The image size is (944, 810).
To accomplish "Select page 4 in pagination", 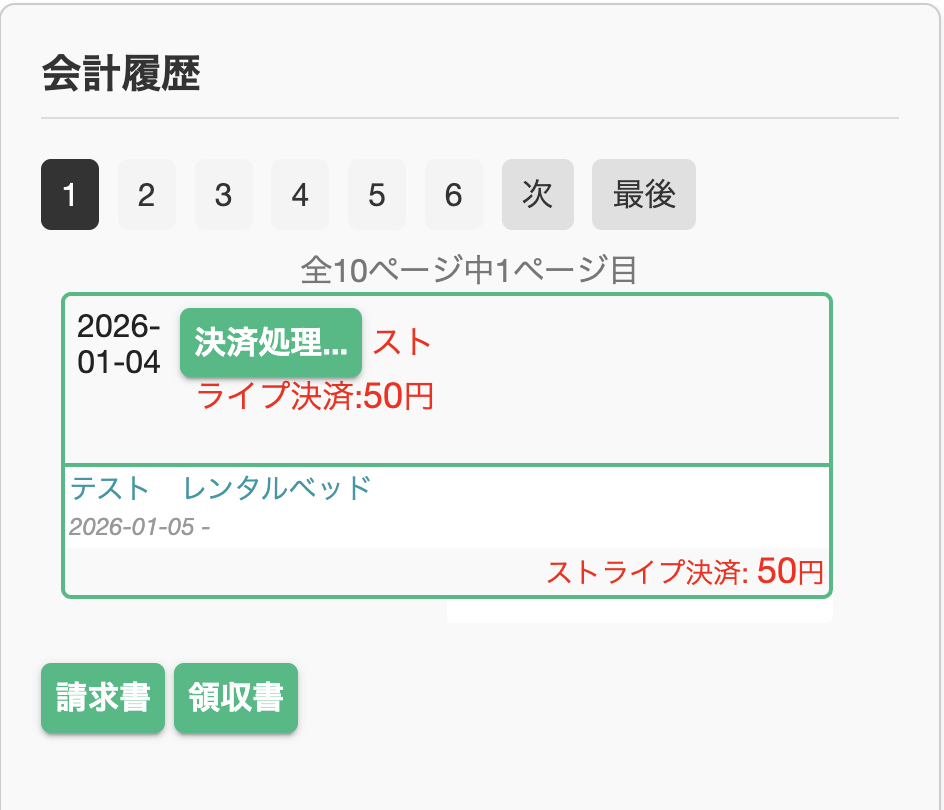I will [x=300, y=195].
